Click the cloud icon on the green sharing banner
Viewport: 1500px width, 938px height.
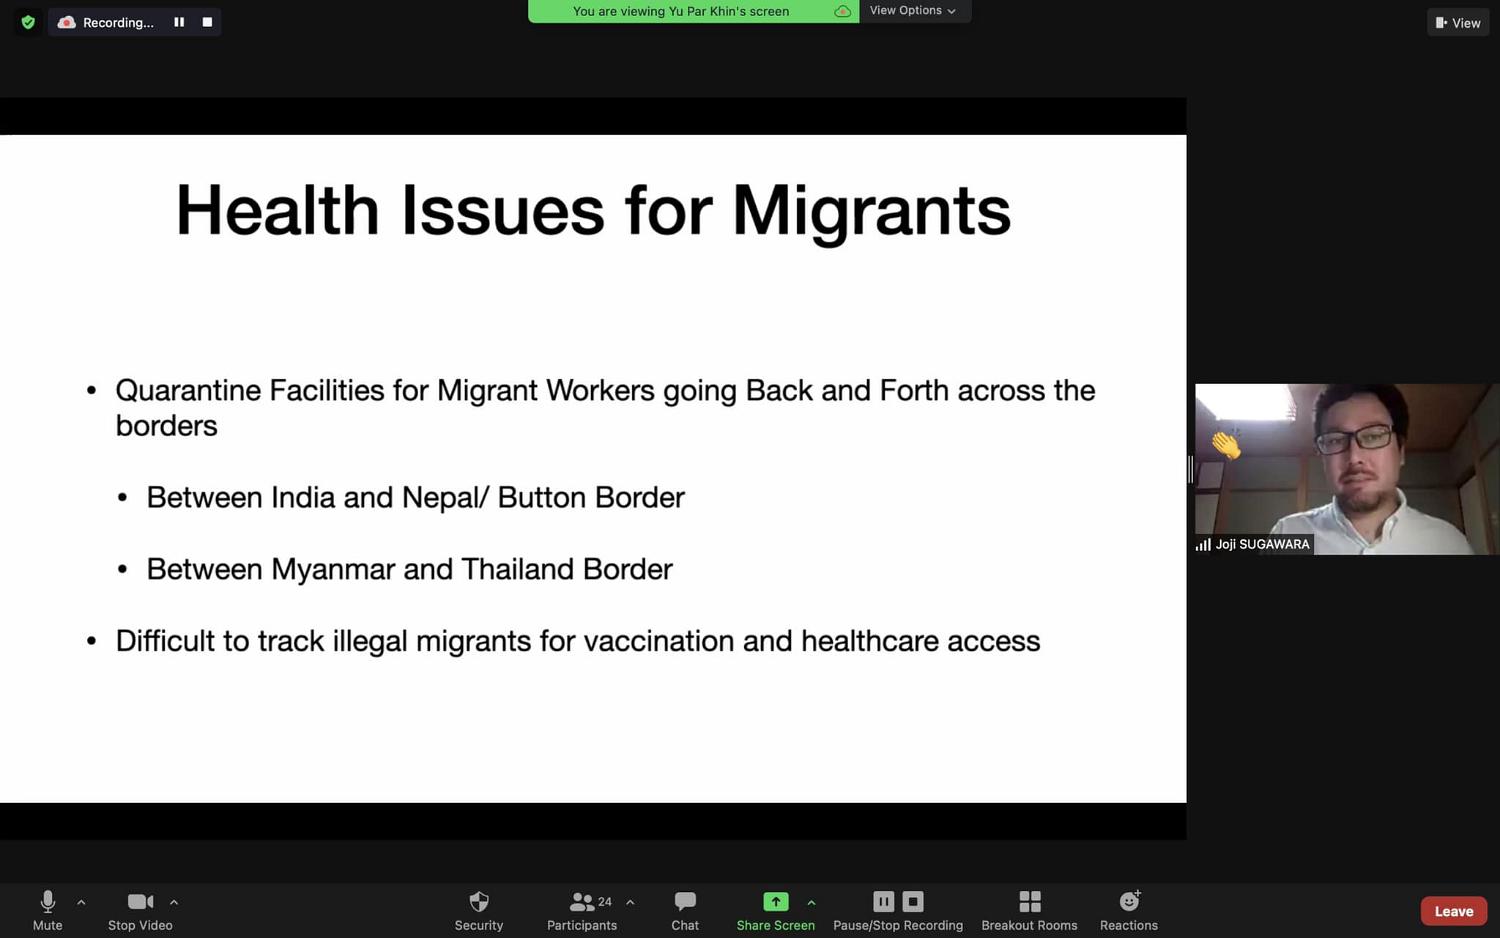click(842, 11)
